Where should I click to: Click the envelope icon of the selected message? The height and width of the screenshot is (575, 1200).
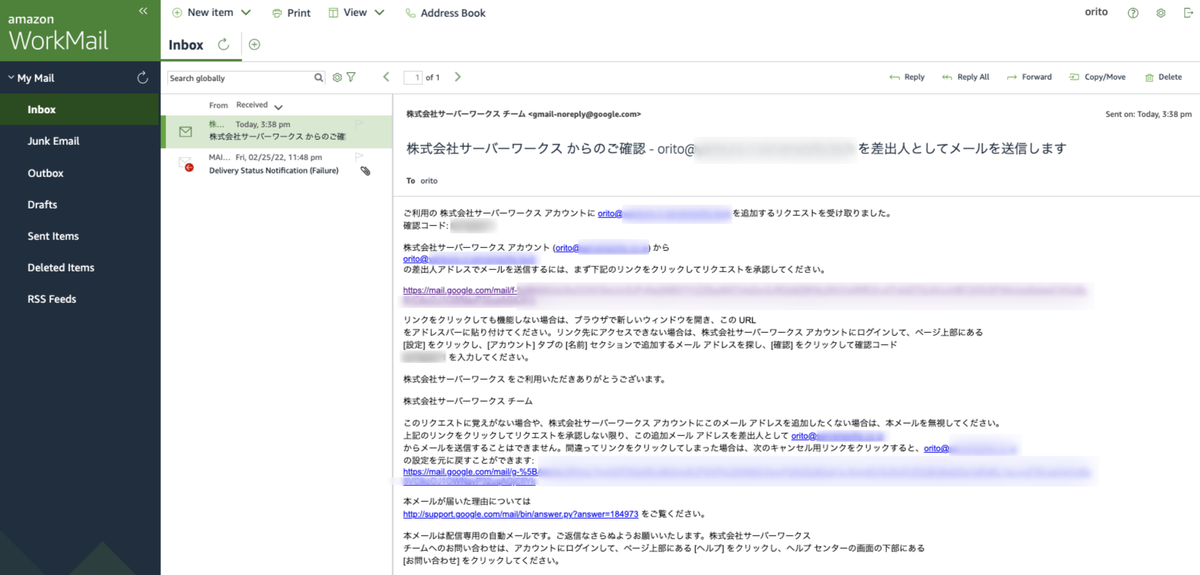(x=185, y=131)
